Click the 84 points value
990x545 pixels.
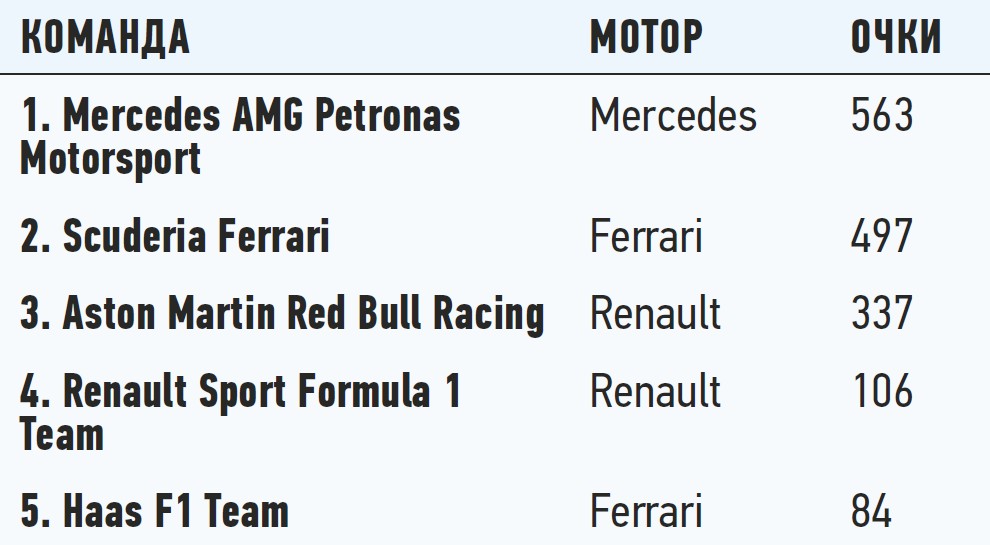click(871, 512)
